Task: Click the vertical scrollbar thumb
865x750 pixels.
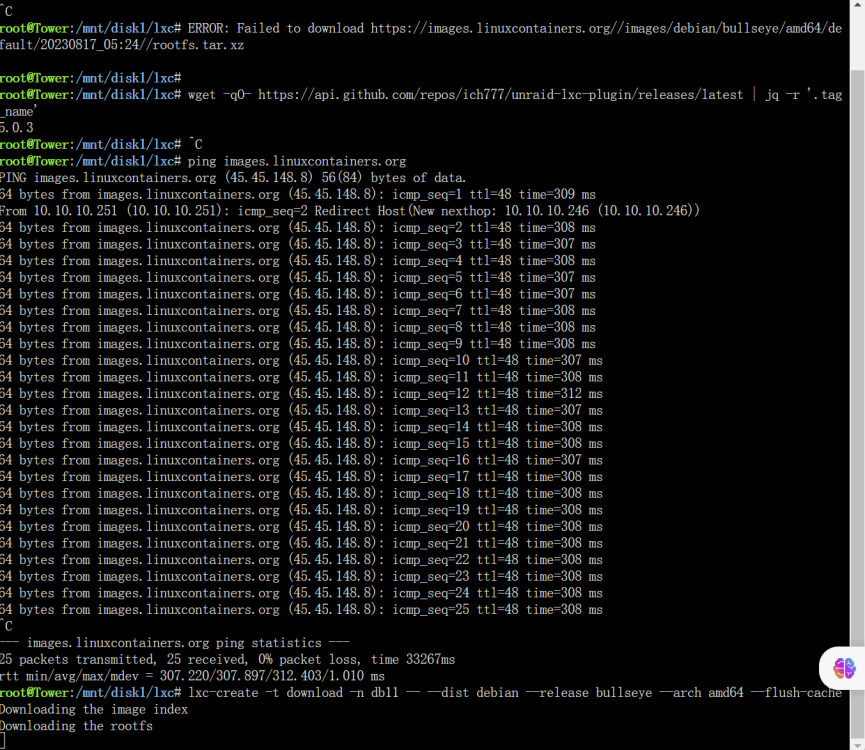Action: 857,402
